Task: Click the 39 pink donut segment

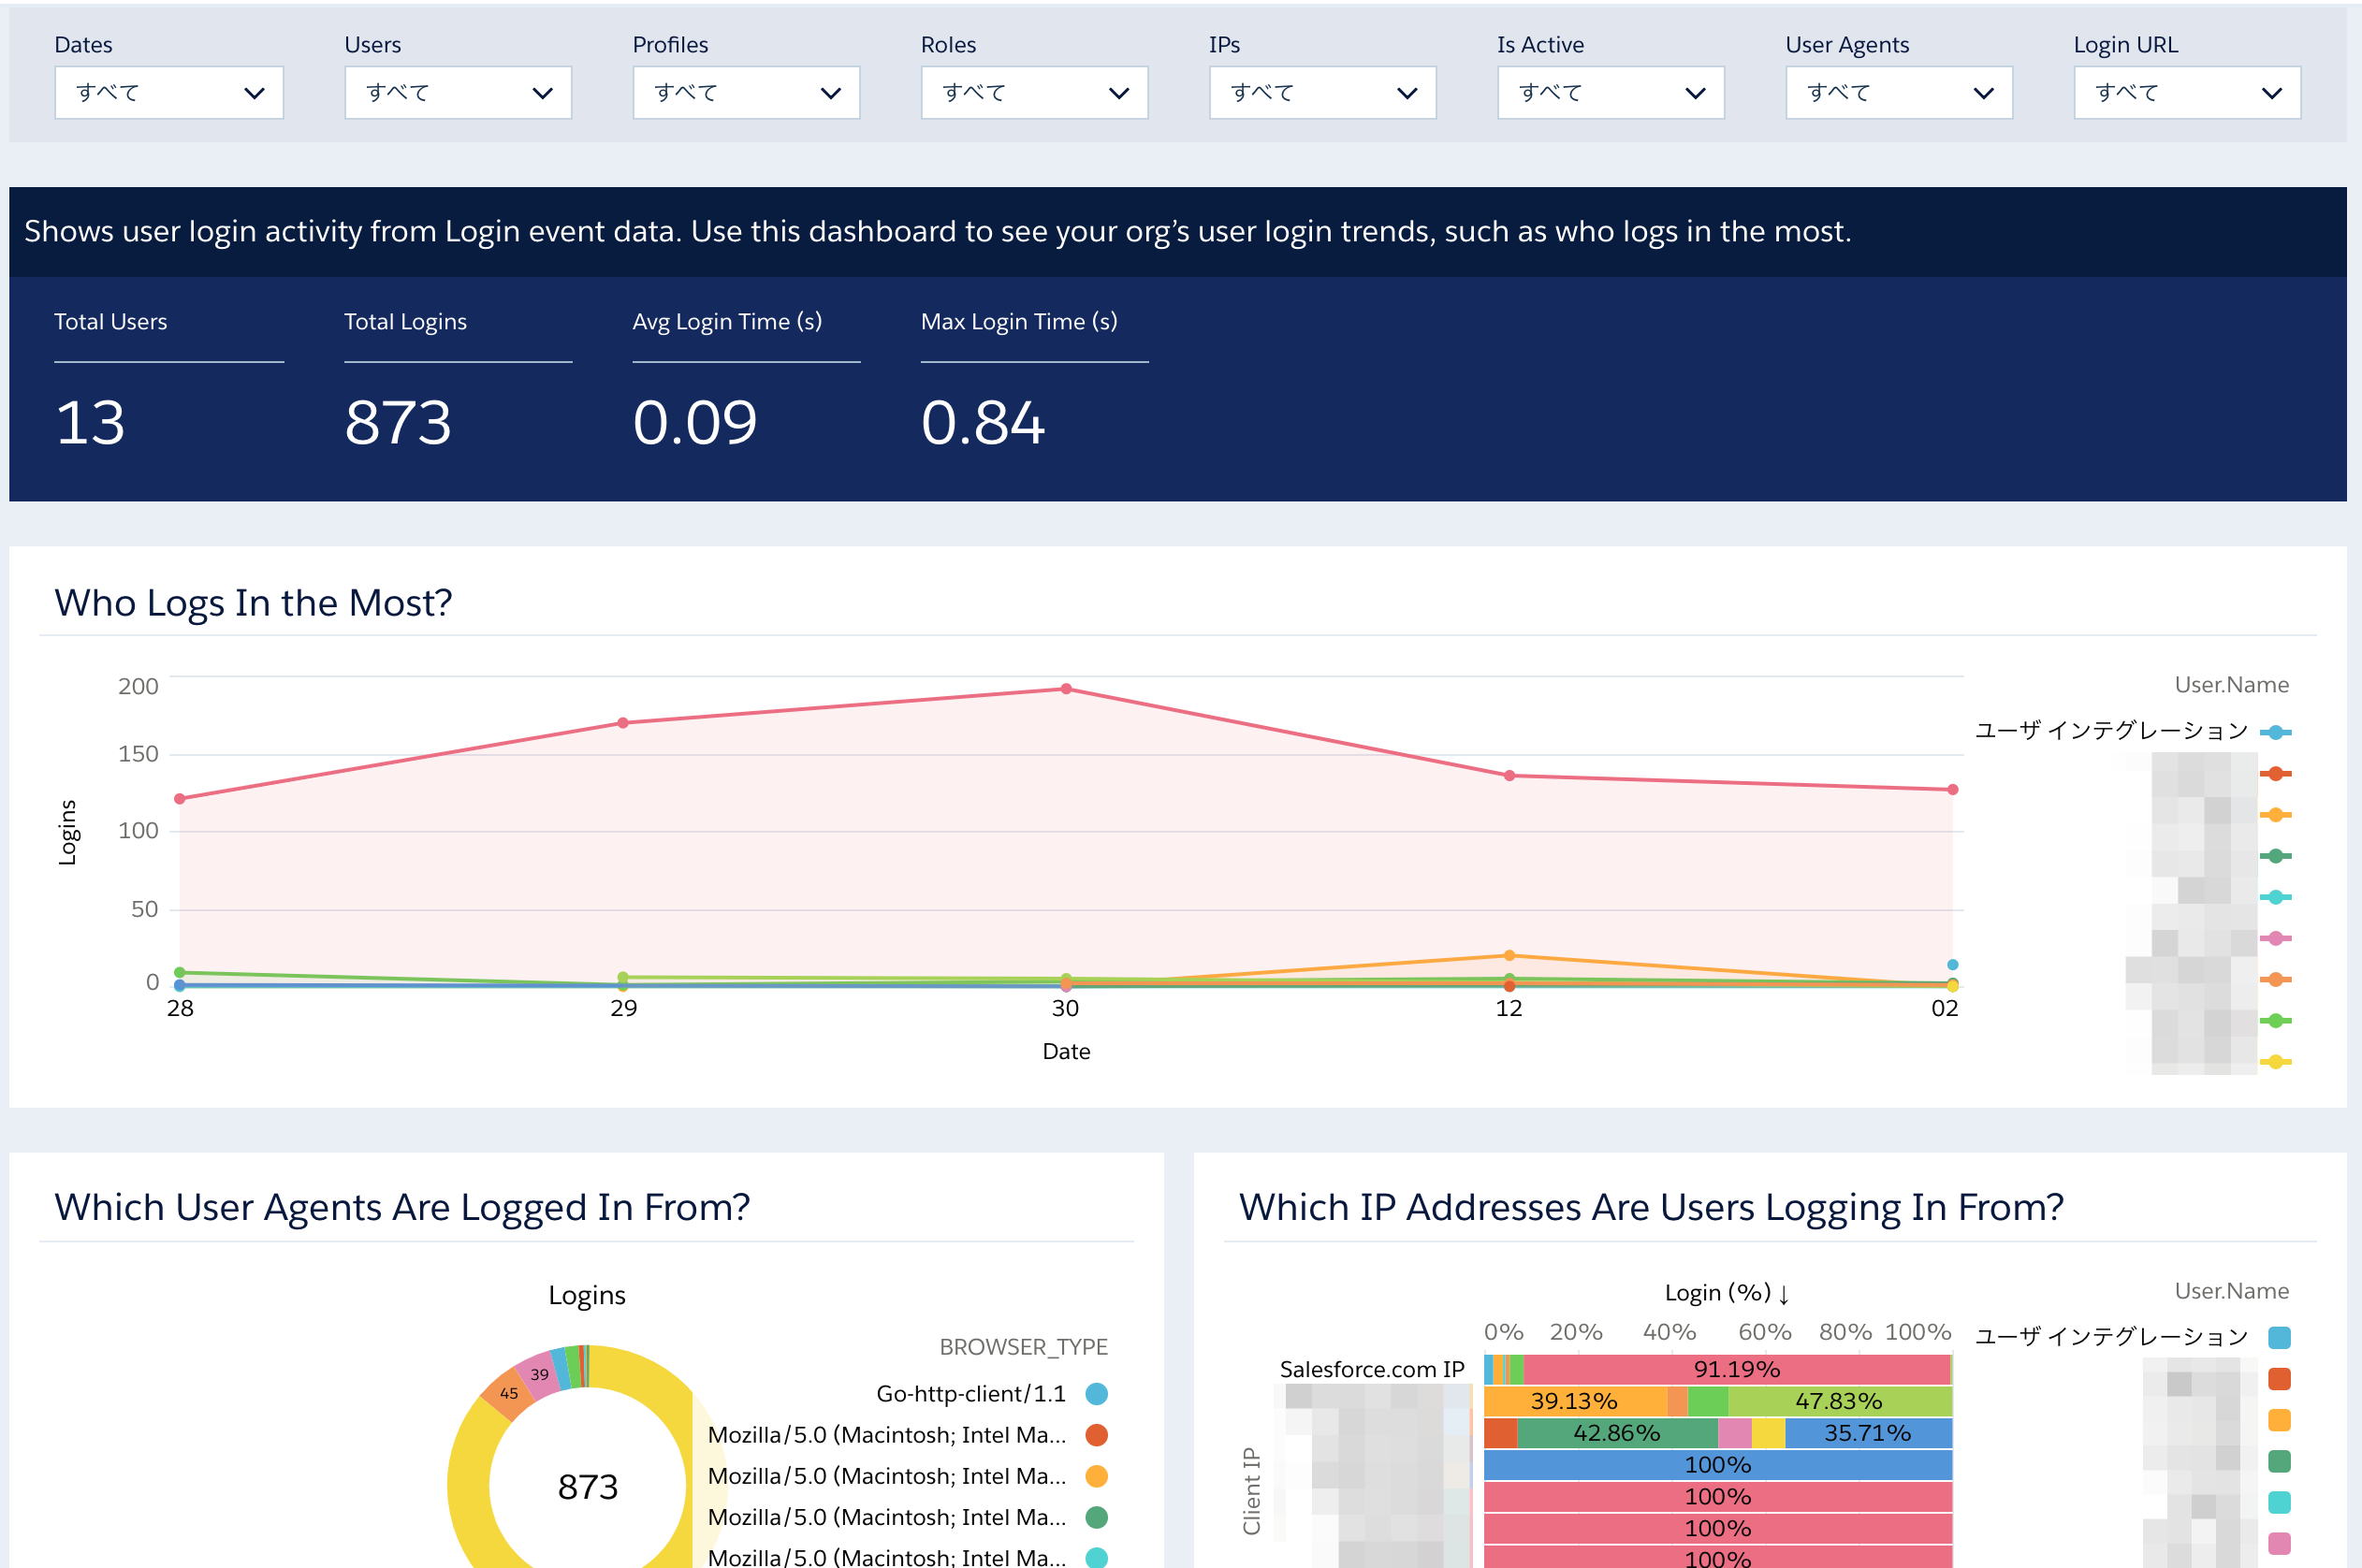Action: click(x=539, y=1374)
